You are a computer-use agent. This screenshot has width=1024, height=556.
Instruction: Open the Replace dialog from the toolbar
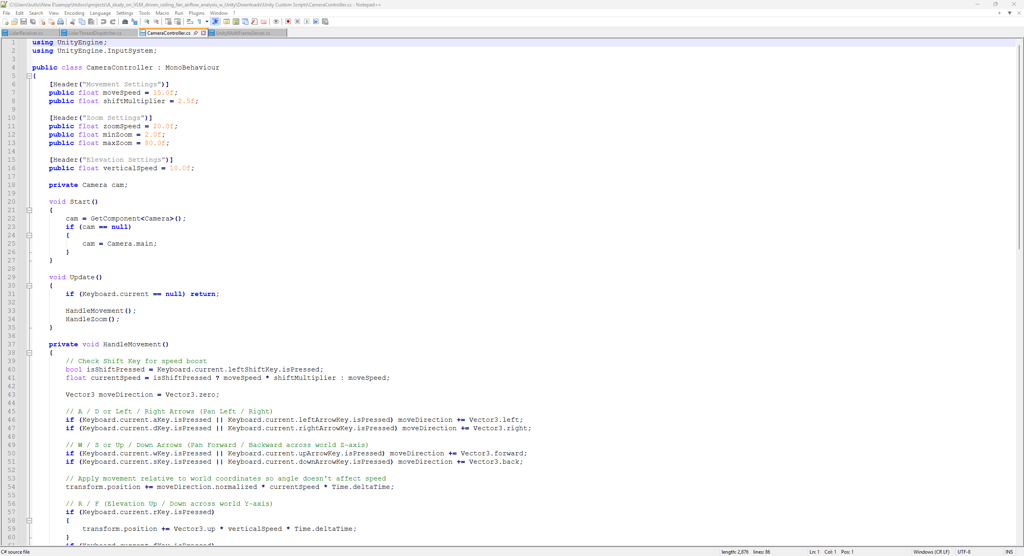[x=135, y=22]
